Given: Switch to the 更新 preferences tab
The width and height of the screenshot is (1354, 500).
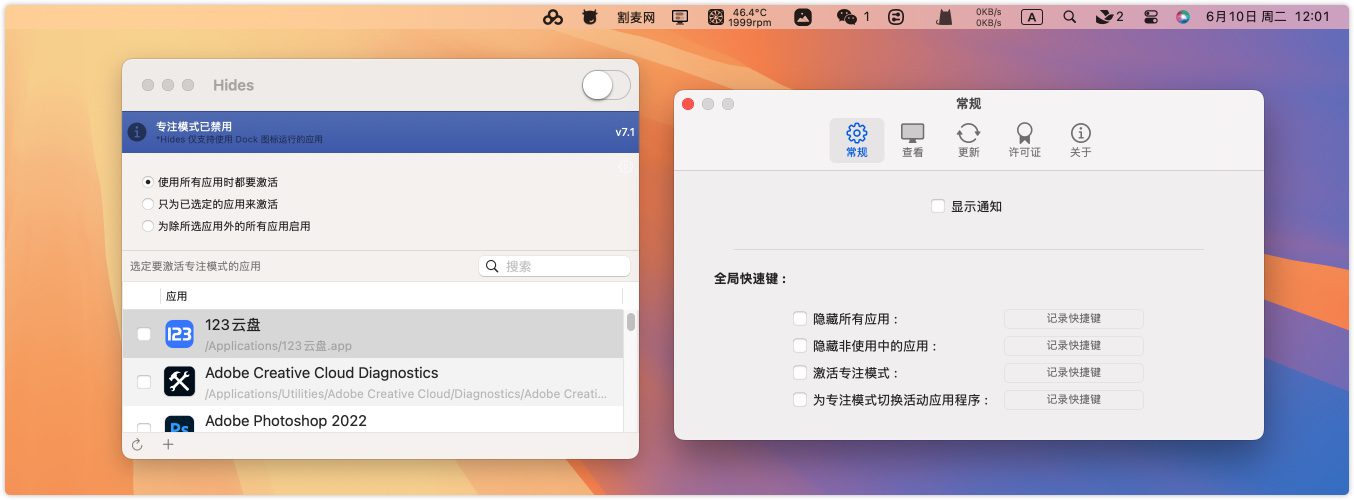Looking at the screenshot, I should (968, 140).
